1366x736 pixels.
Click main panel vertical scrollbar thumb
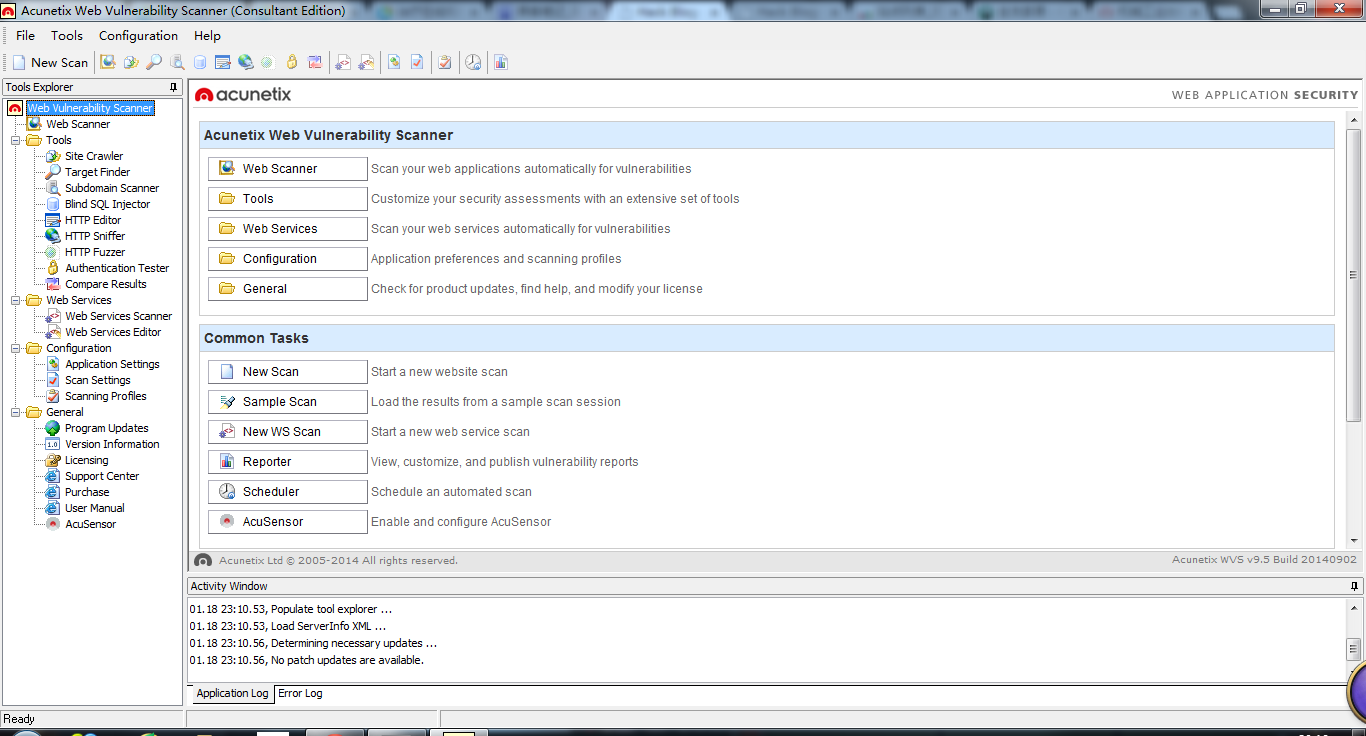[x=1354, y=275]
